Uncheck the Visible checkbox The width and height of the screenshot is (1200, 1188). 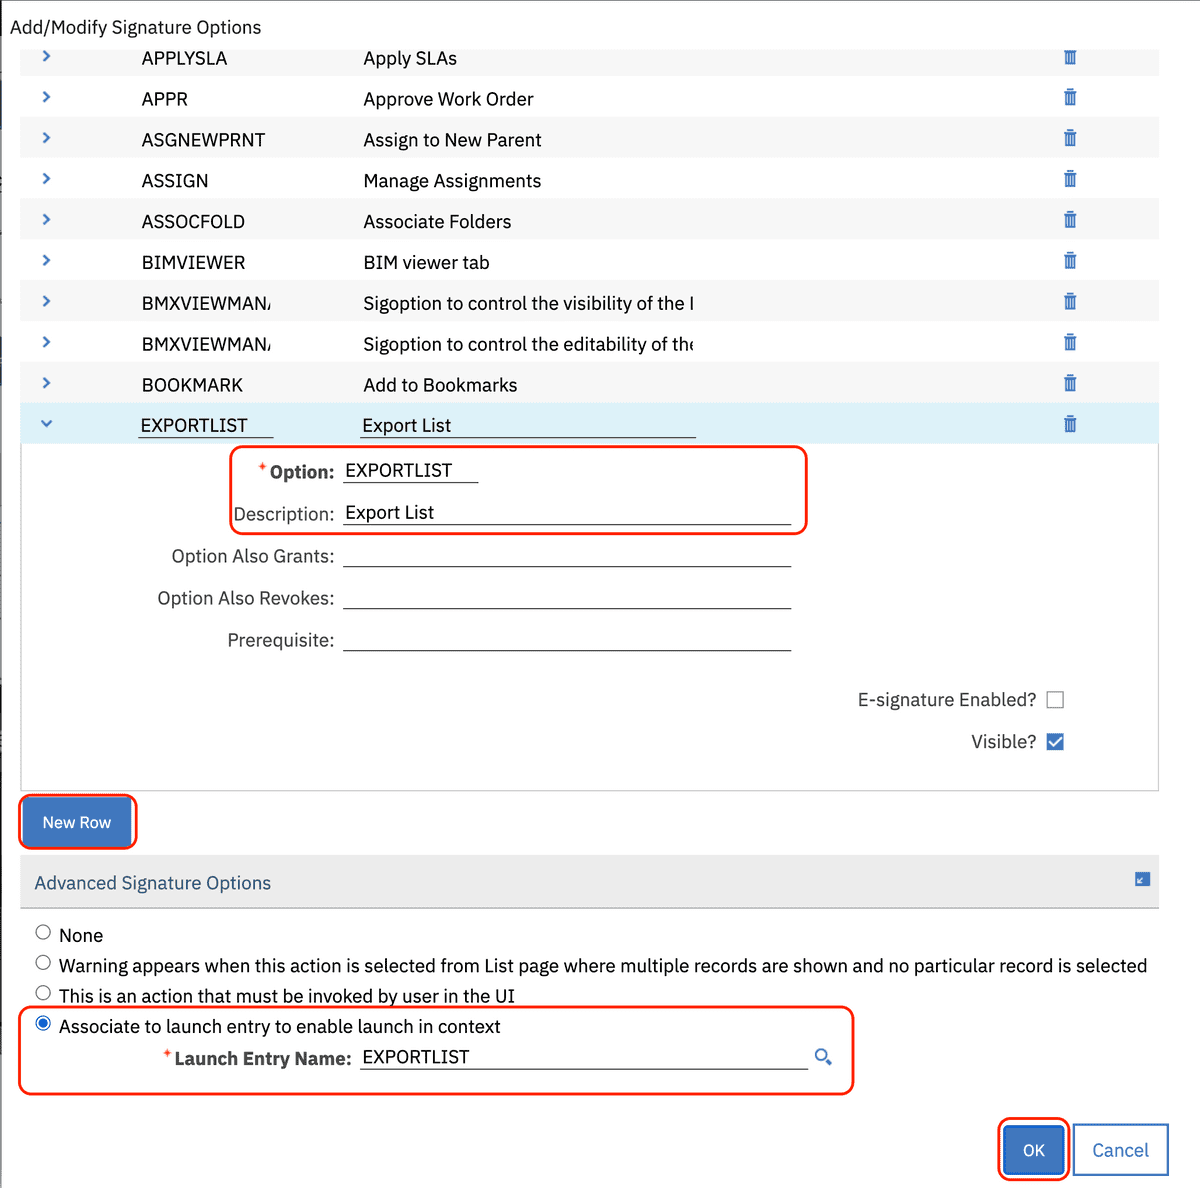point(1054,741)
